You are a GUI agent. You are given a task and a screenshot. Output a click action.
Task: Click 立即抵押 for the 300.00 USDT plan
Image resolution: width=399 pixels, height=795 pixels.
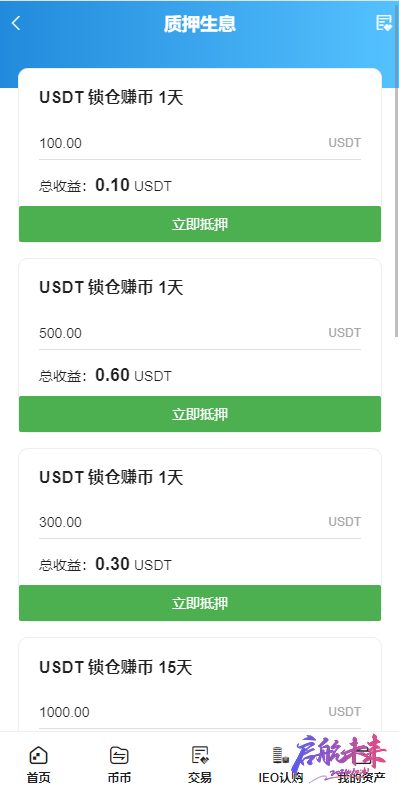[x=200, y=603]
